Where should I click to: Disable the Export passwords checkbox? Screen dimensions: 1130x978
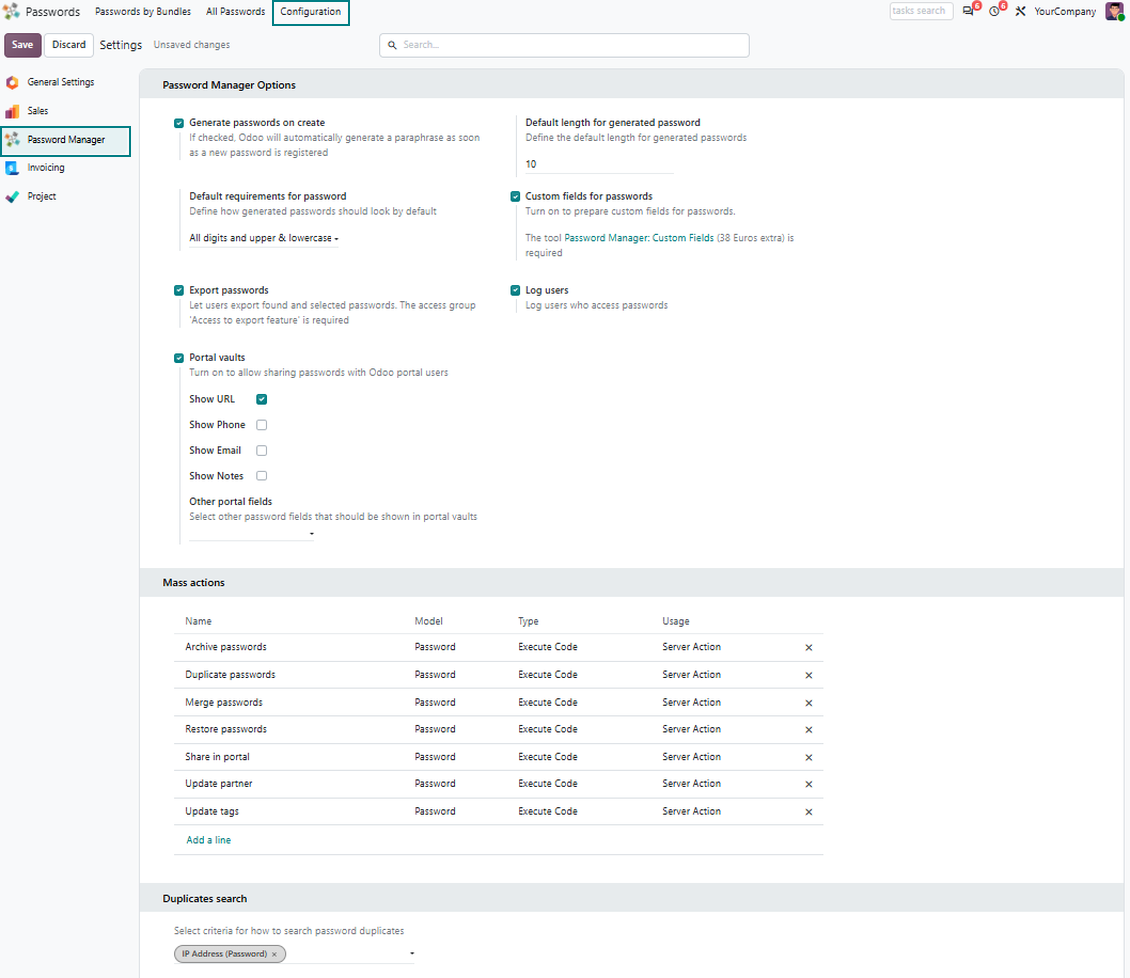pyautogui.click(x=179, y=290)
